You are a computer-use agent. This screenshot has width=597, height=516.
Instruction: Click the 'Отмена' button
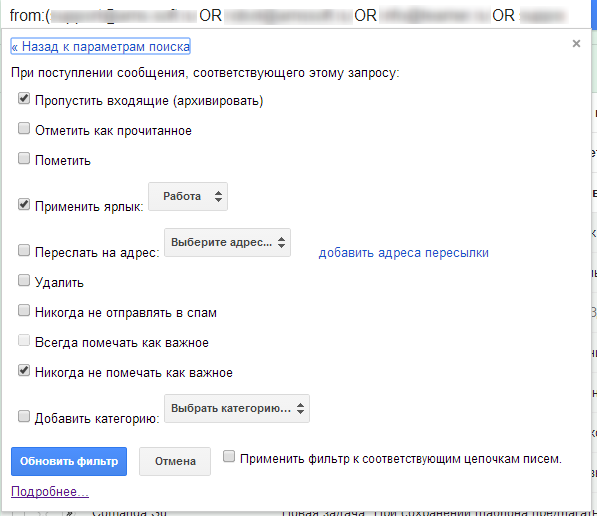pos(175,462)
